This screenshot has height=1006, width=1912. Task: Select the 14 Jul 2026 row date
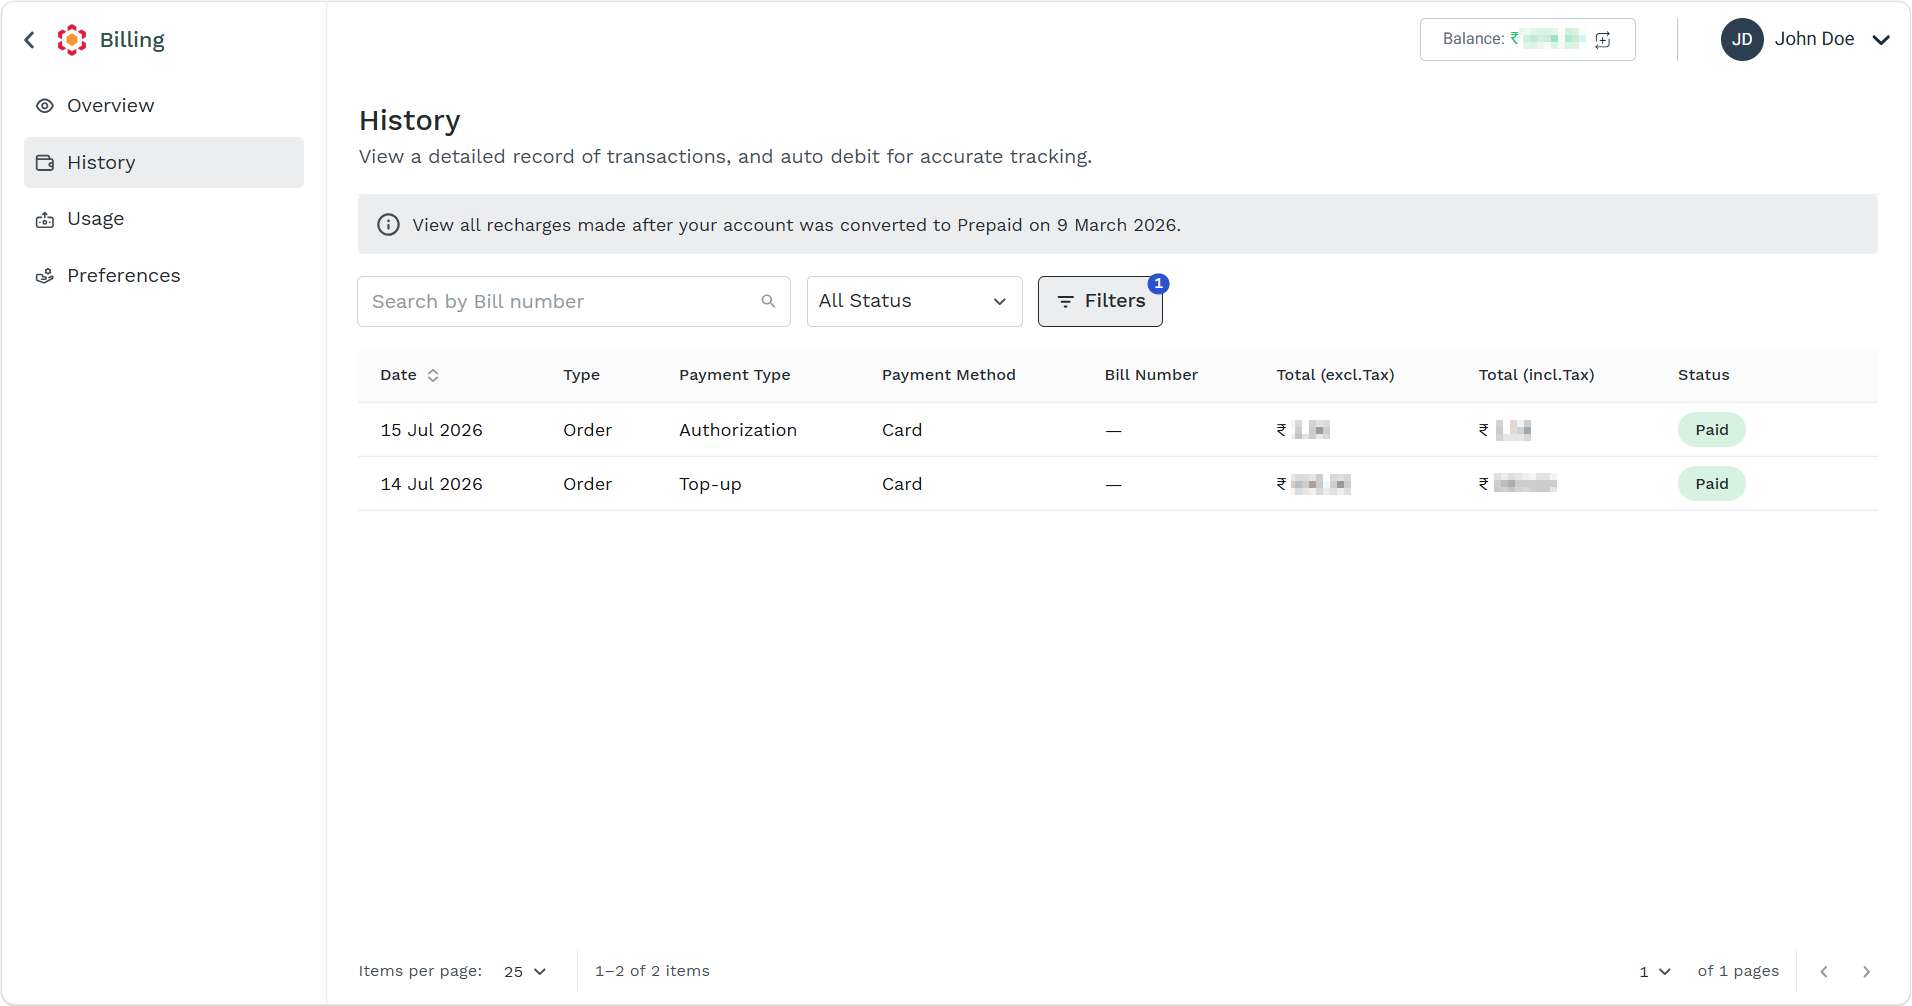tap(431, 484)
